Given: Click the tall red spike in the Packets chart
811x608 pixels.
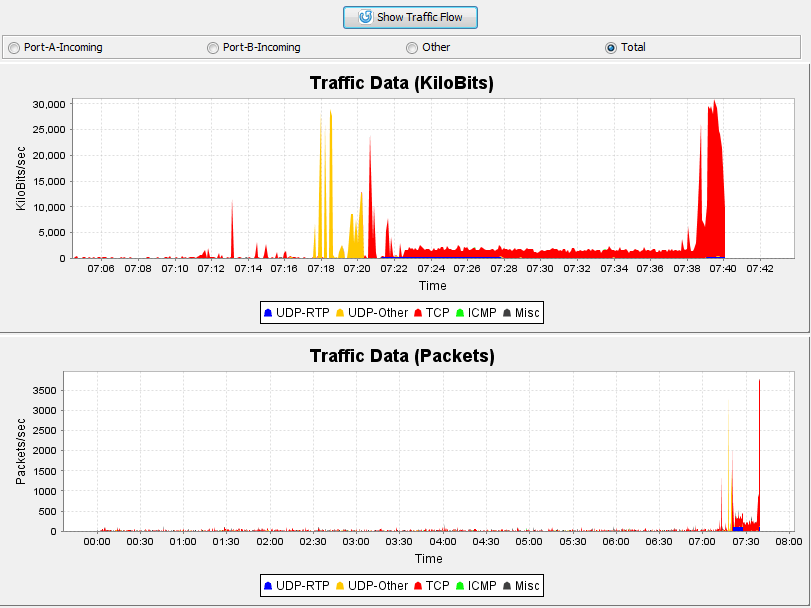Looking at the screenshot, I should point(759,455).
